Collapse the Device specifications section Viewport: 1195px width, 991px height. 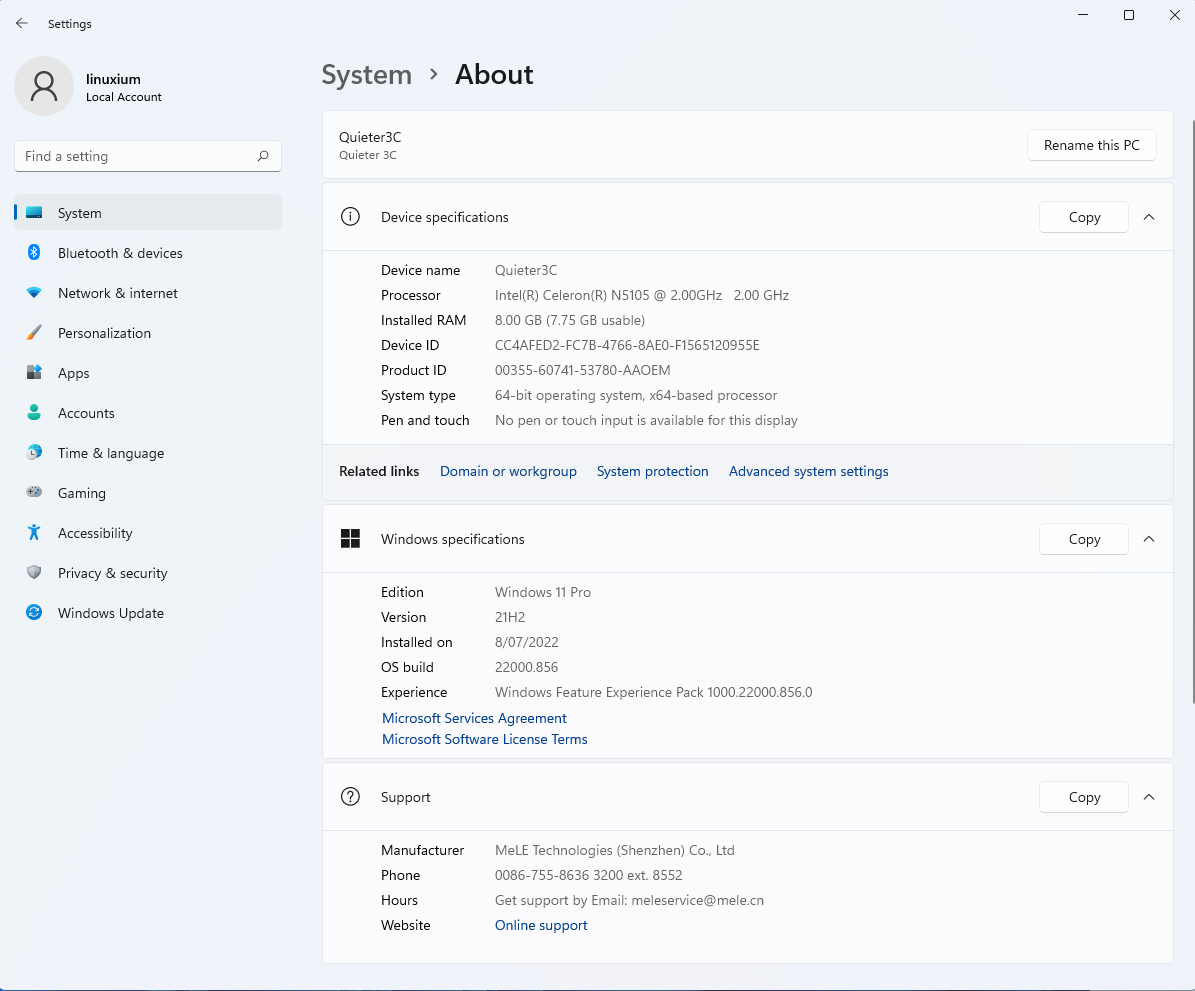click(1149, 217)
